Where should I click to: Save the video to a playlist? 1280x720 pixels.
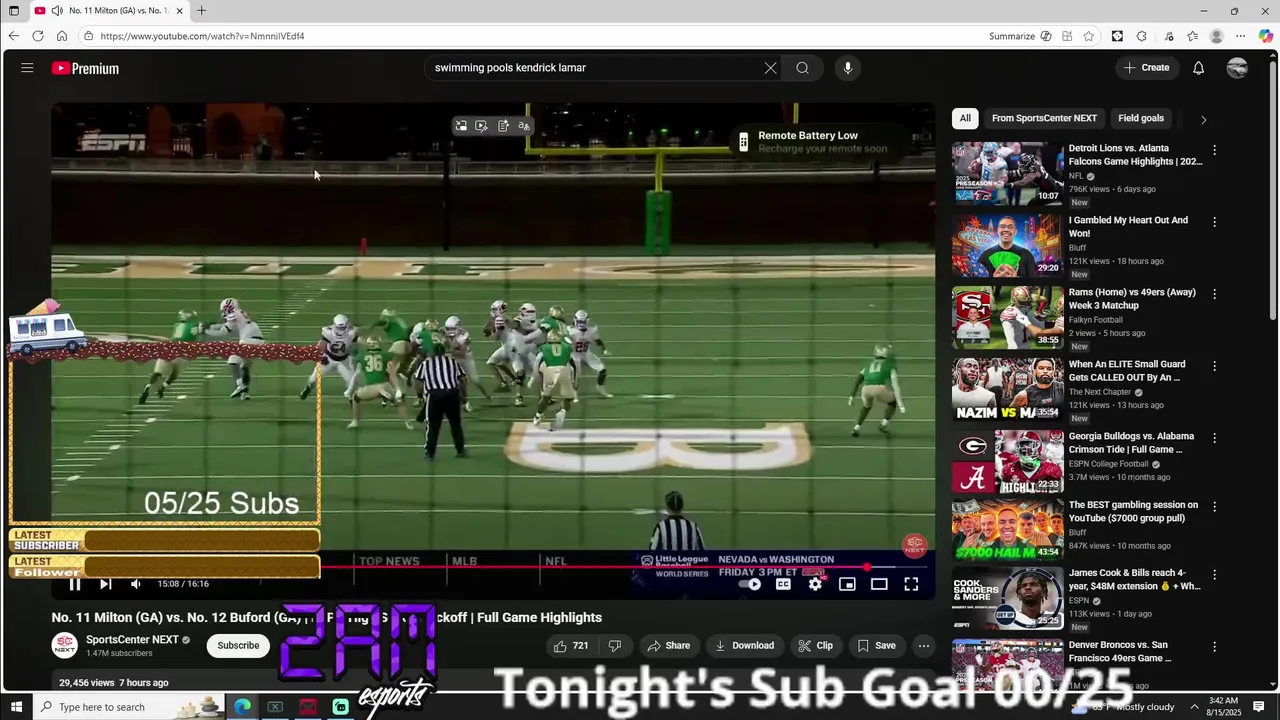click(876, 646)
